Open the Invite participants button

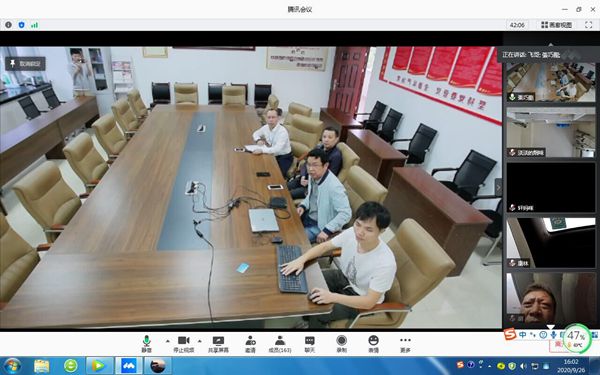tap(250, 344)
